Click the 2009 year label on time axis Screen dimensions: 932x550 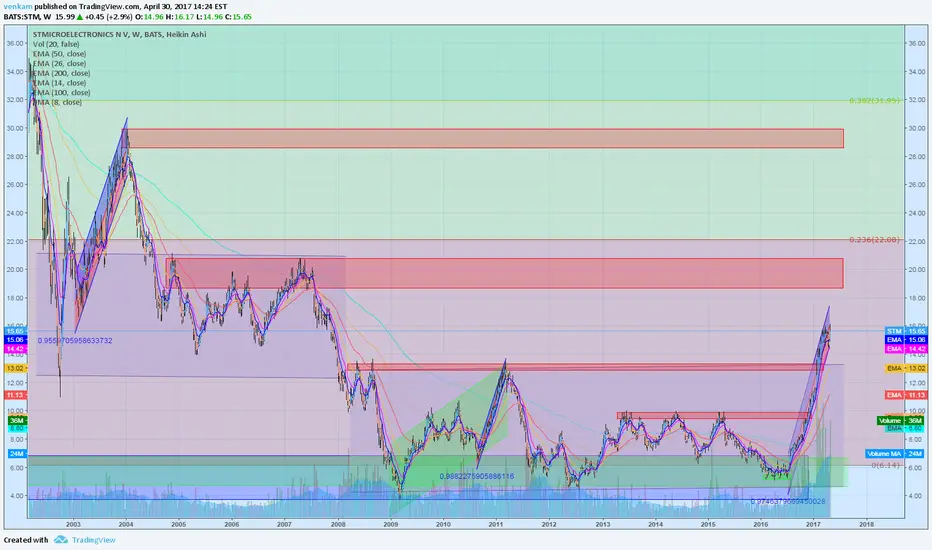point(391,524)
